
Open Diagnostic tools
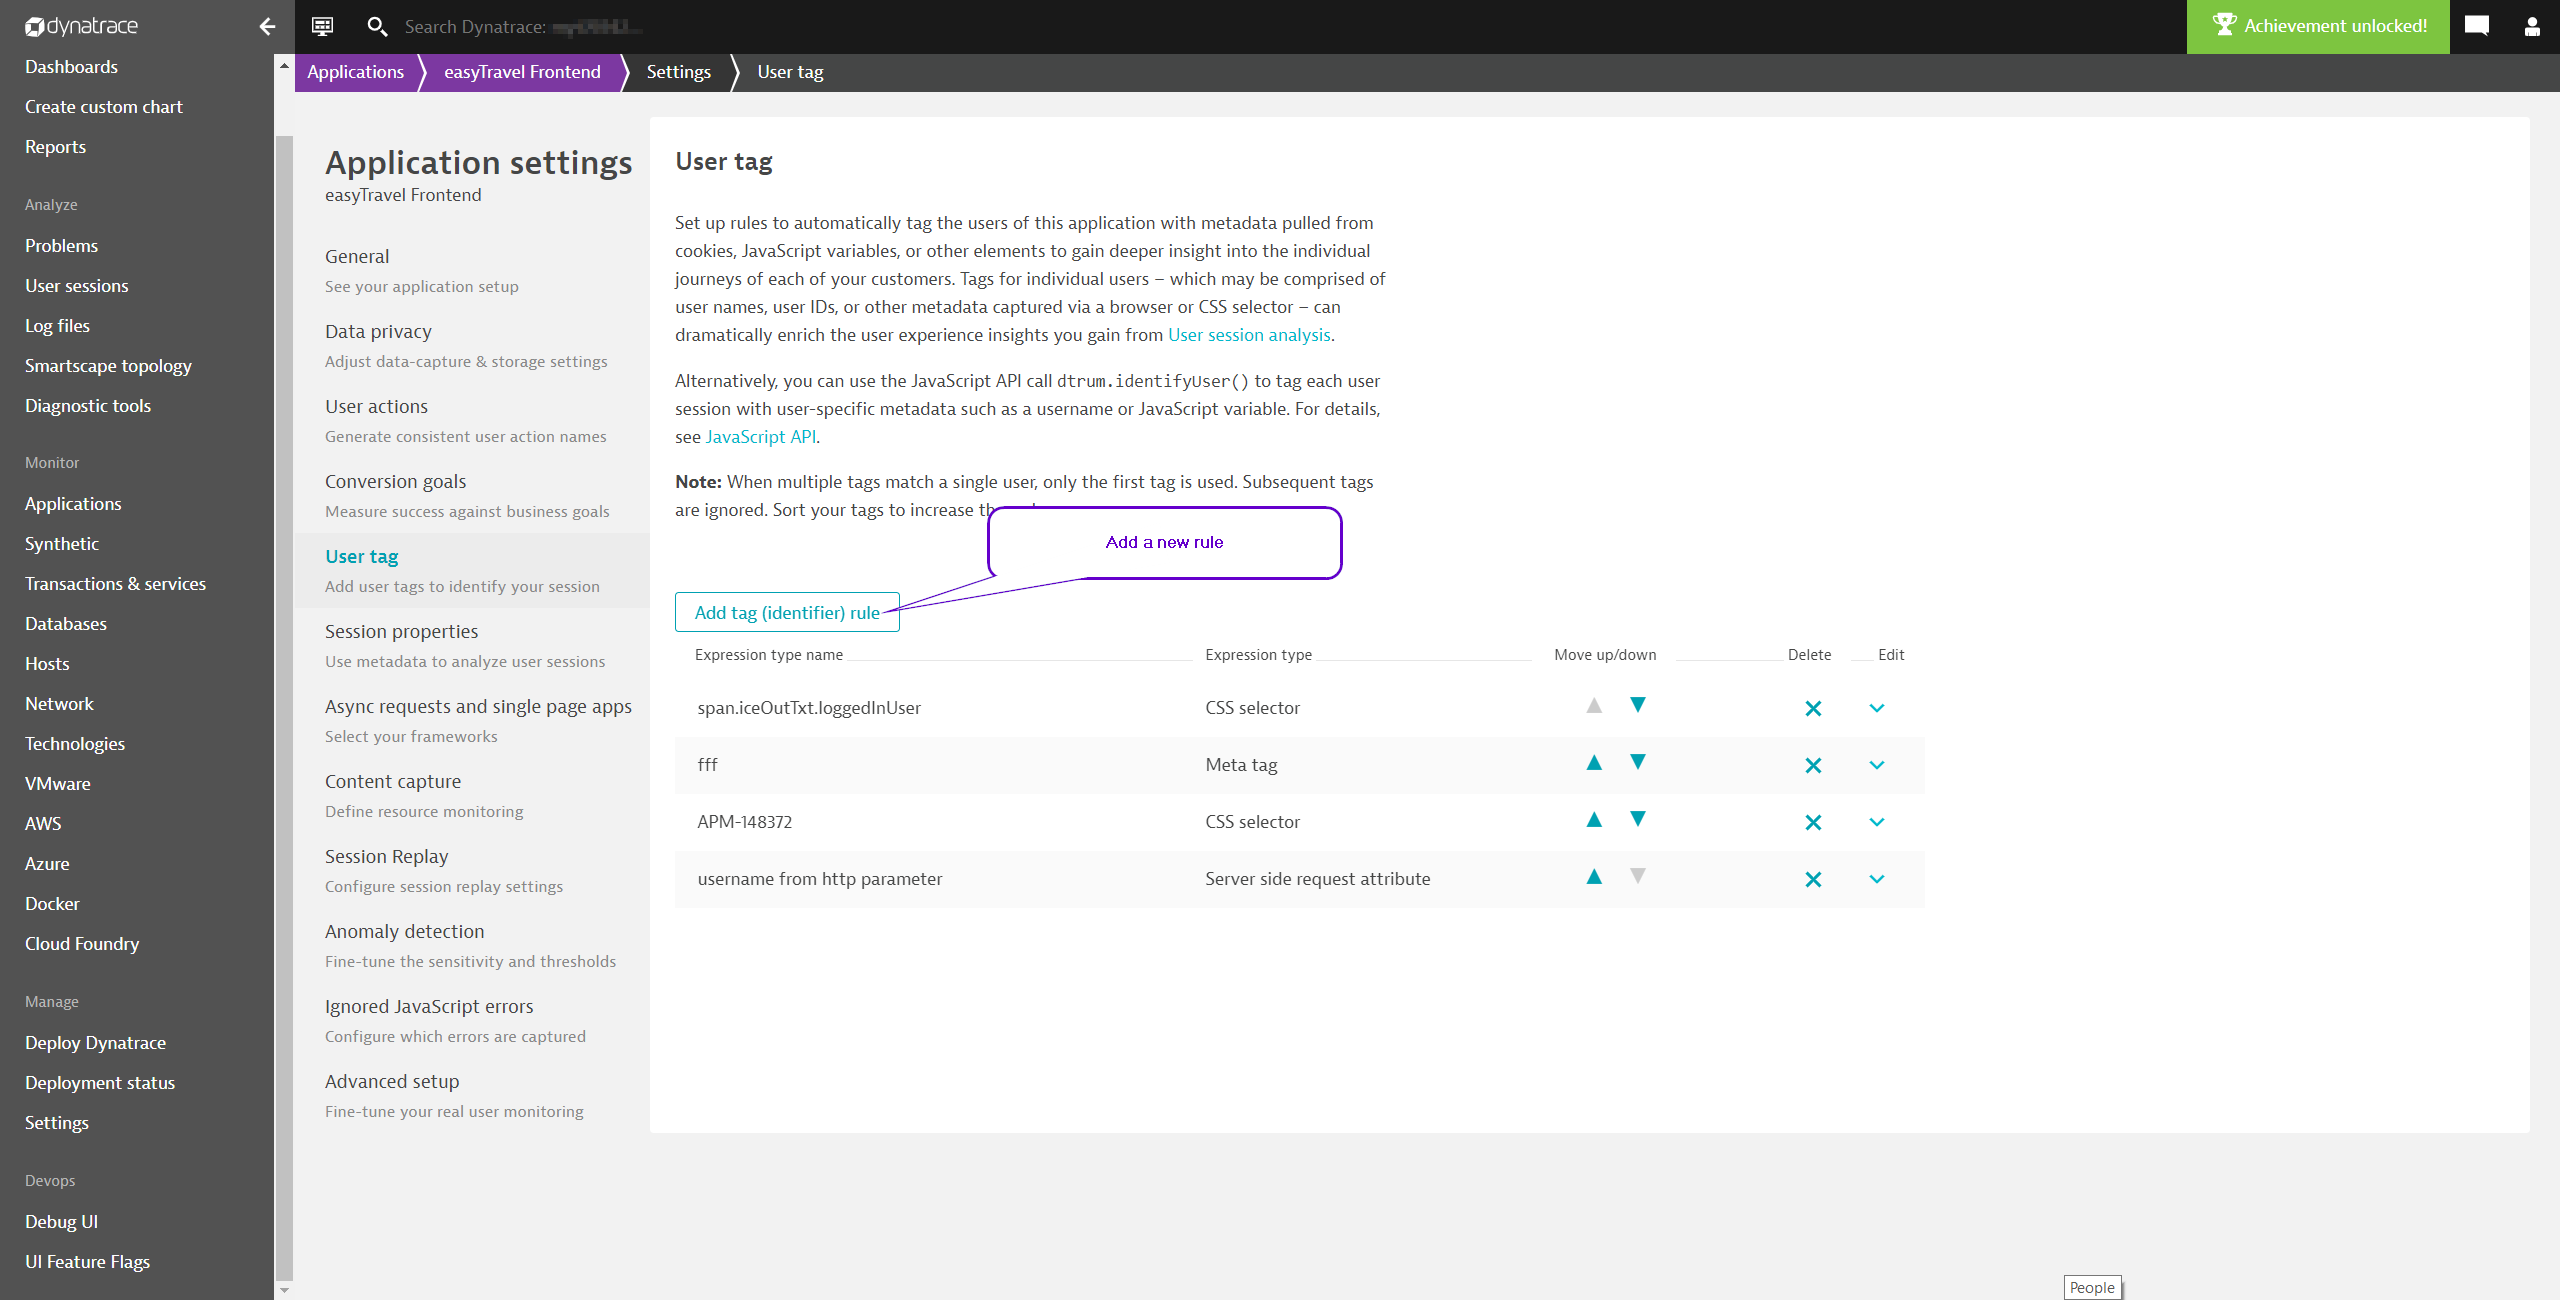pyautogui.click(x=88, y=406)
